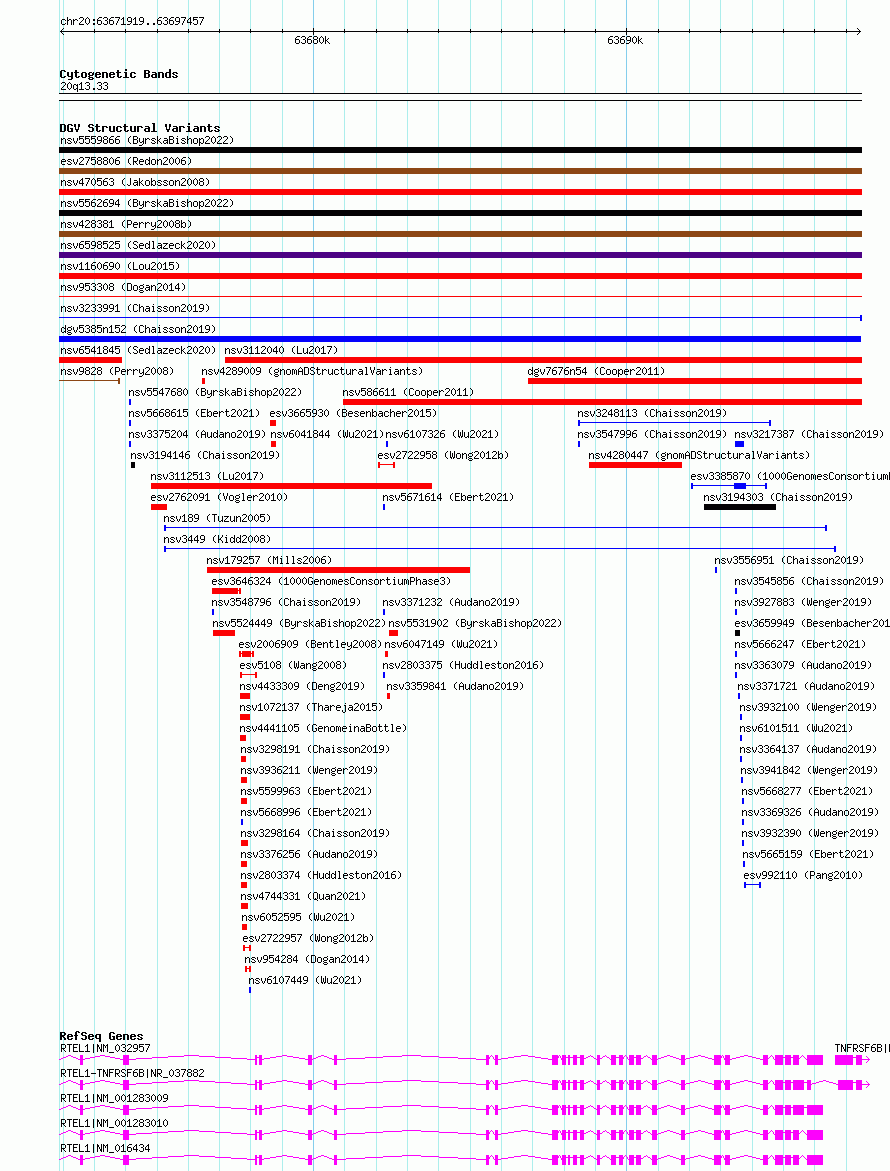Click the 63690k ruler position label
This screenshot has width=890, height=1171.
625,40
